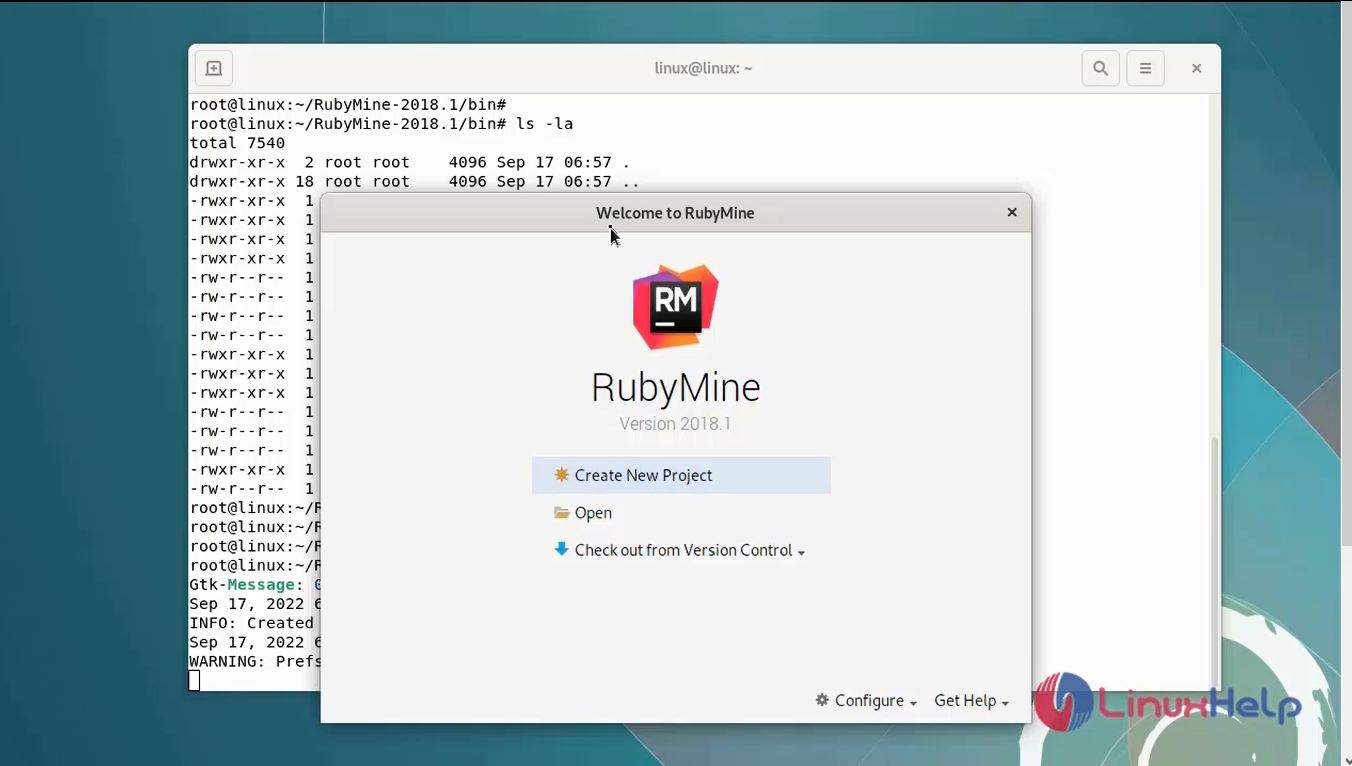Click the Create New Project option
Viewport: 1352px width, 766px height.
click(x=681, y=475)
